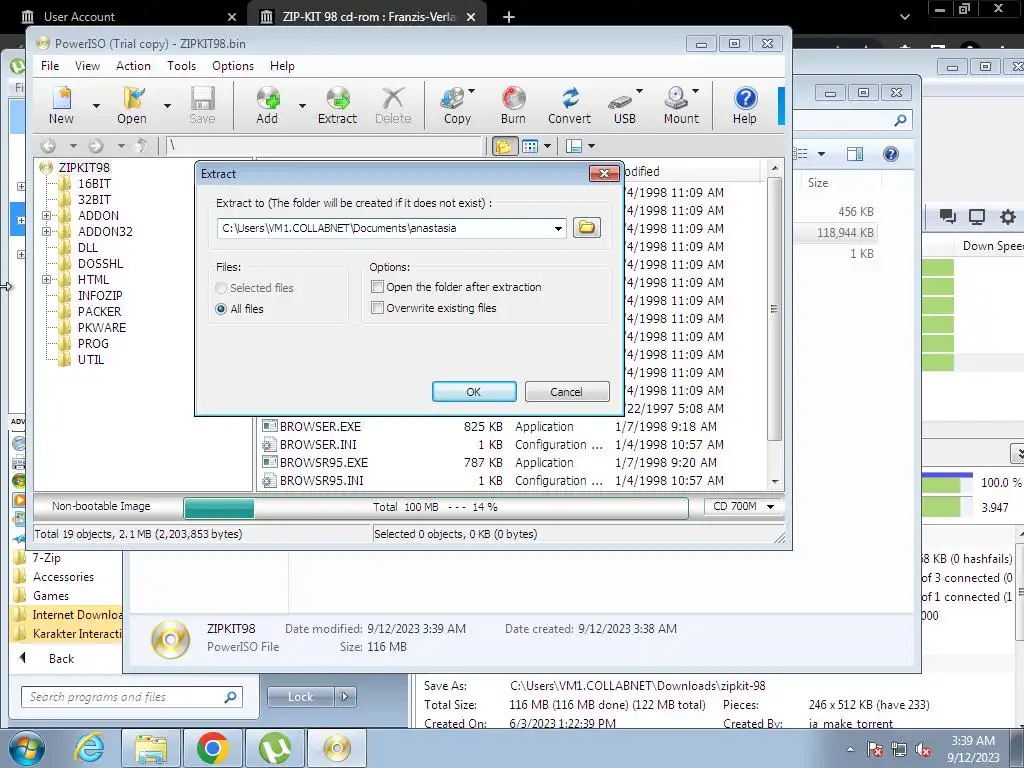Screen dimensions: 1024x768
Task: Click the Burn toolbar icon
Action: click(513, 105)
